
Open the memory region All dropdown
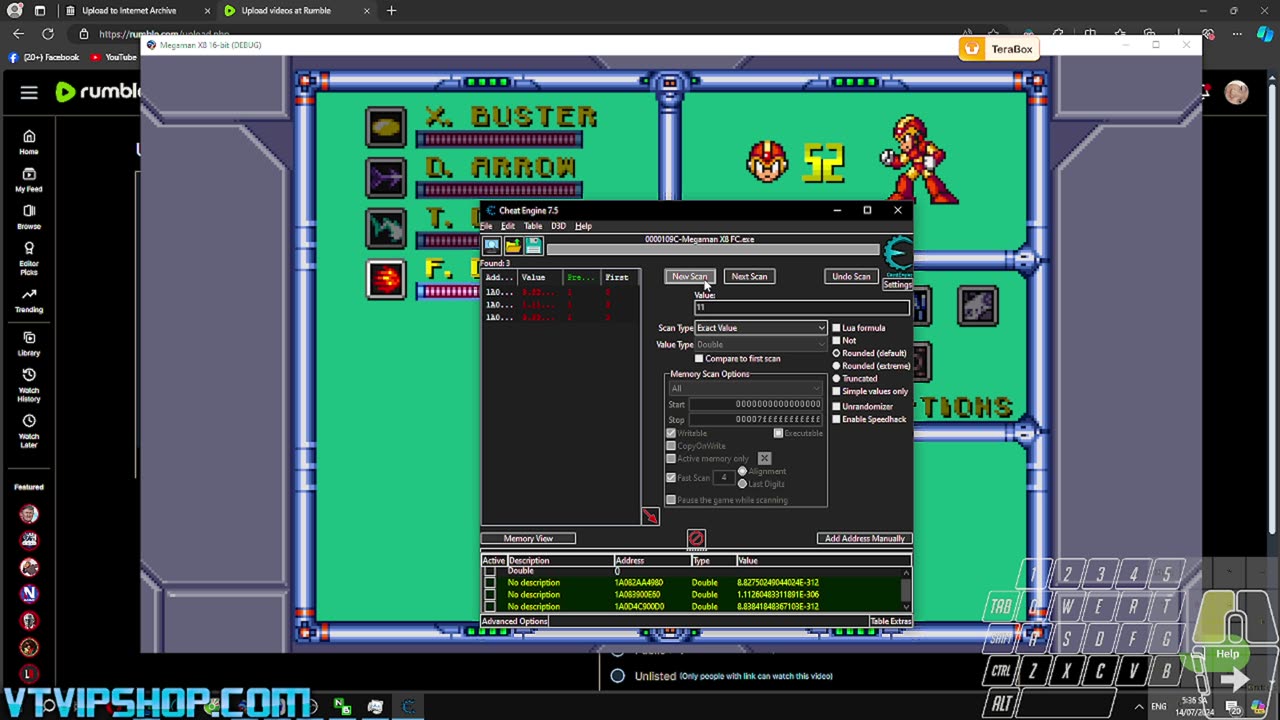(745, 388)
